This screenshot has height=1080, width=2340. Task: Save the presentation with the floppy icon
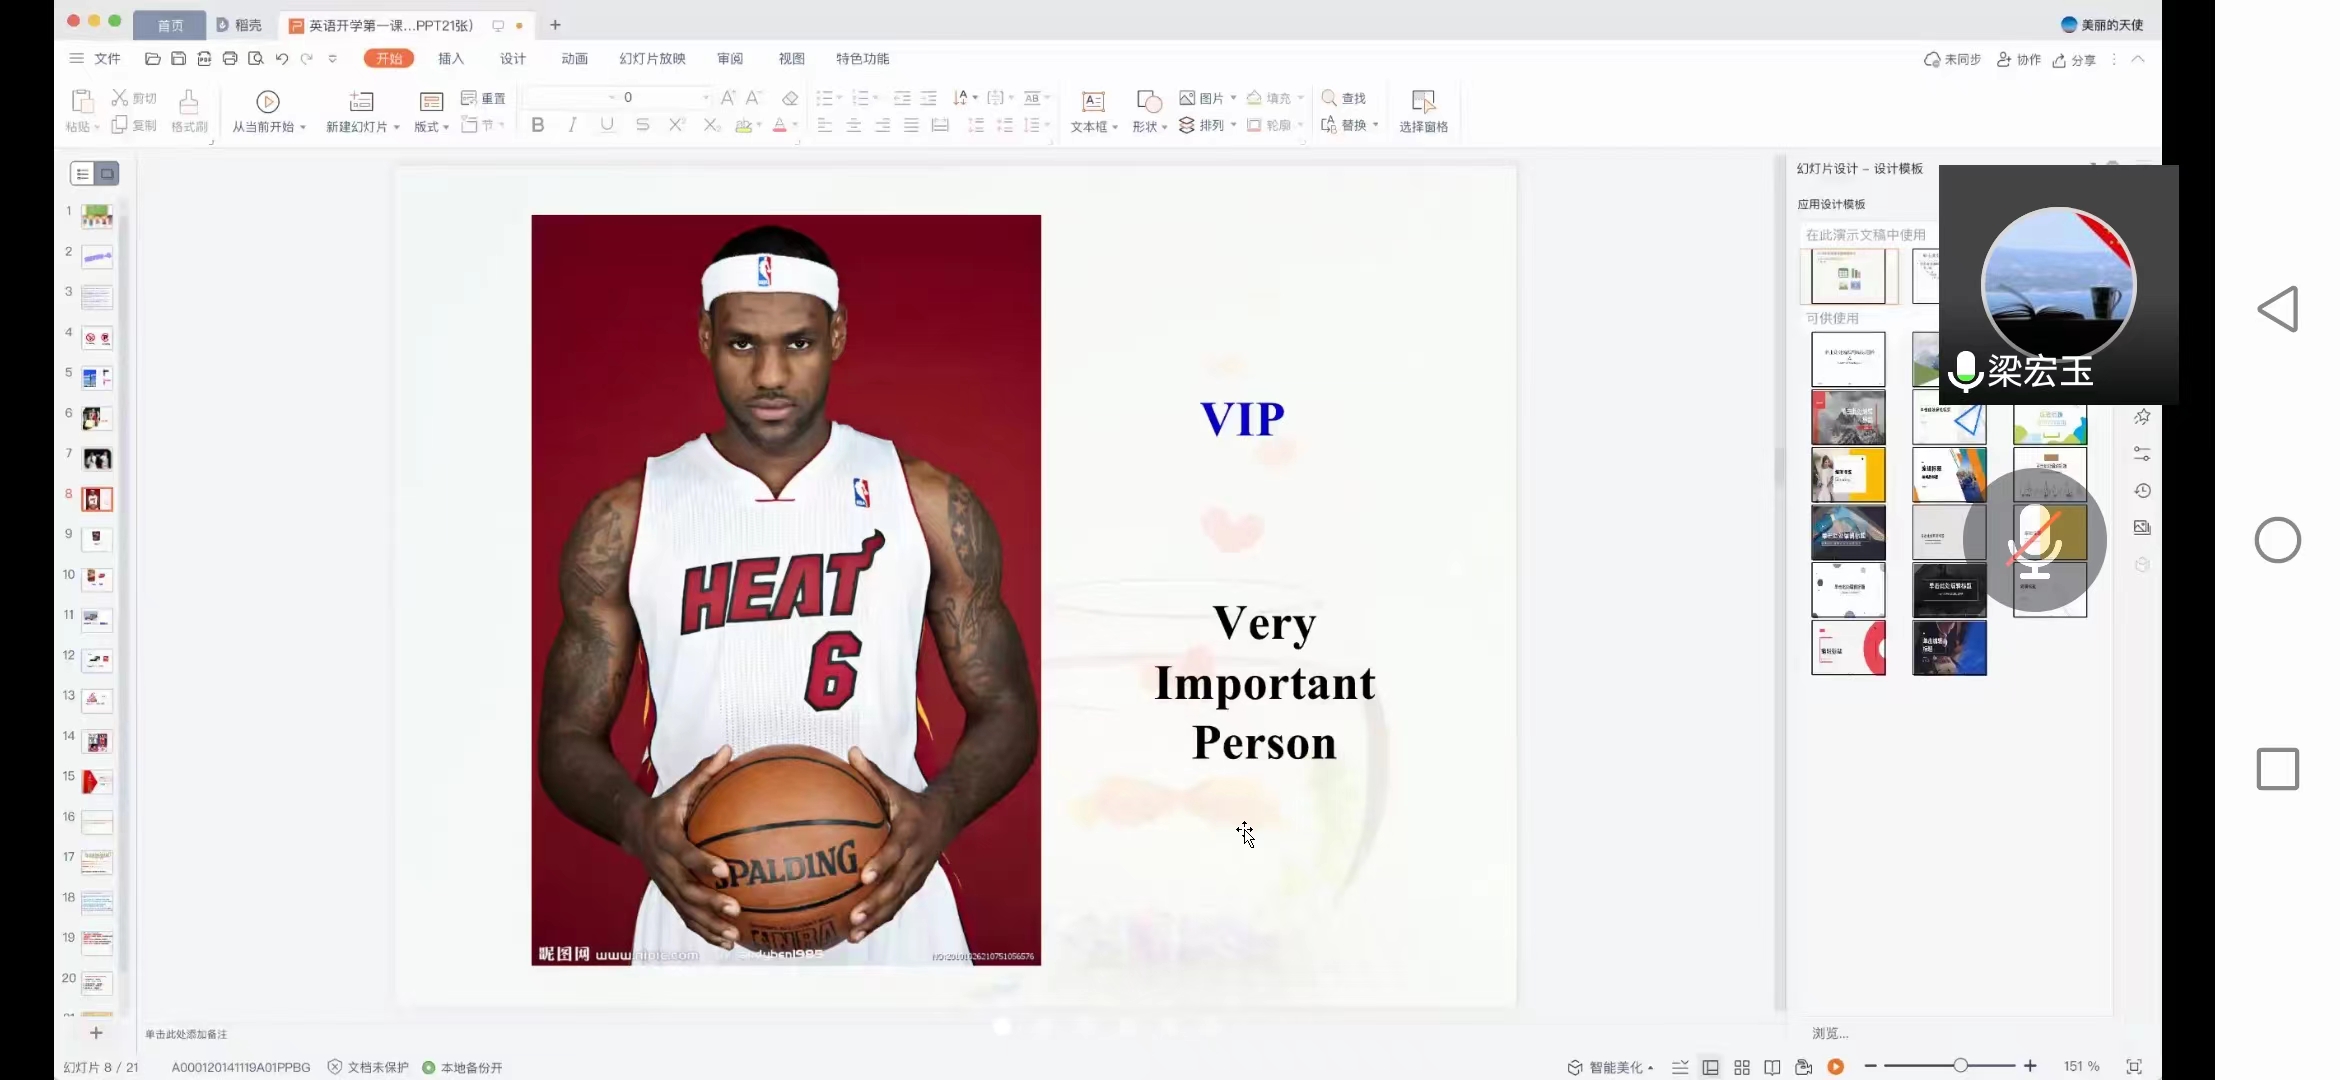point(178,59)
